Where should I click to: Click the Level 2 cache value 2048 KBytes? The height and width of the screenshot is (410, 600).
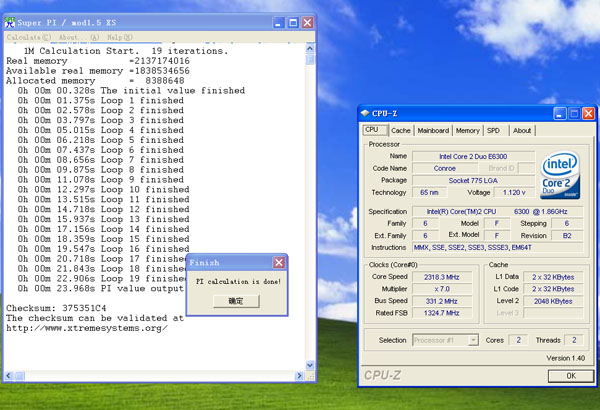point(553,301)
